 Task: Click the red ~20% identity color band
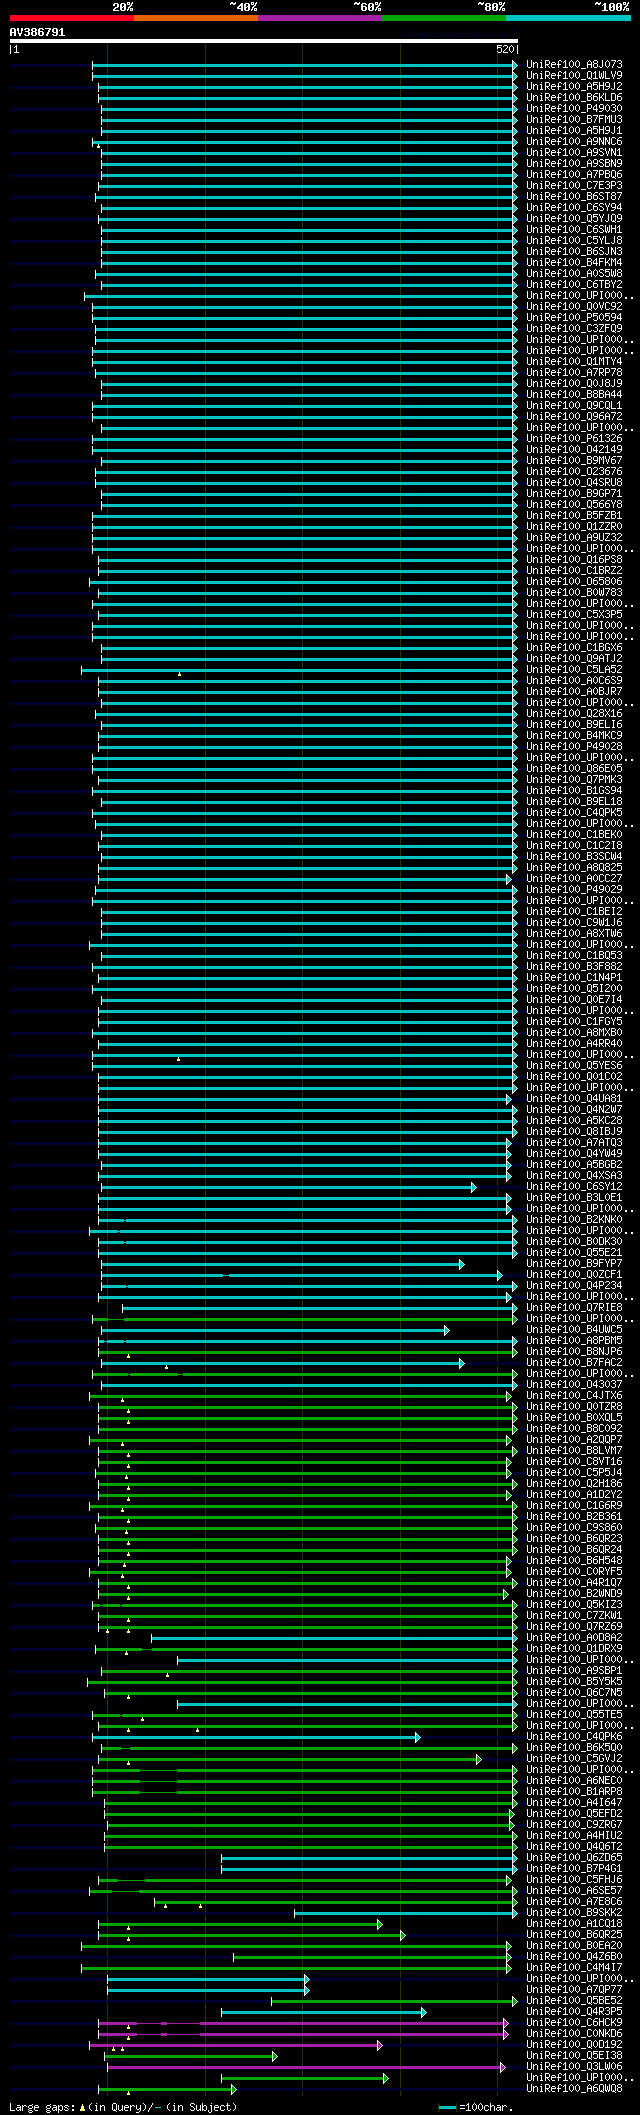click(72, 18)
